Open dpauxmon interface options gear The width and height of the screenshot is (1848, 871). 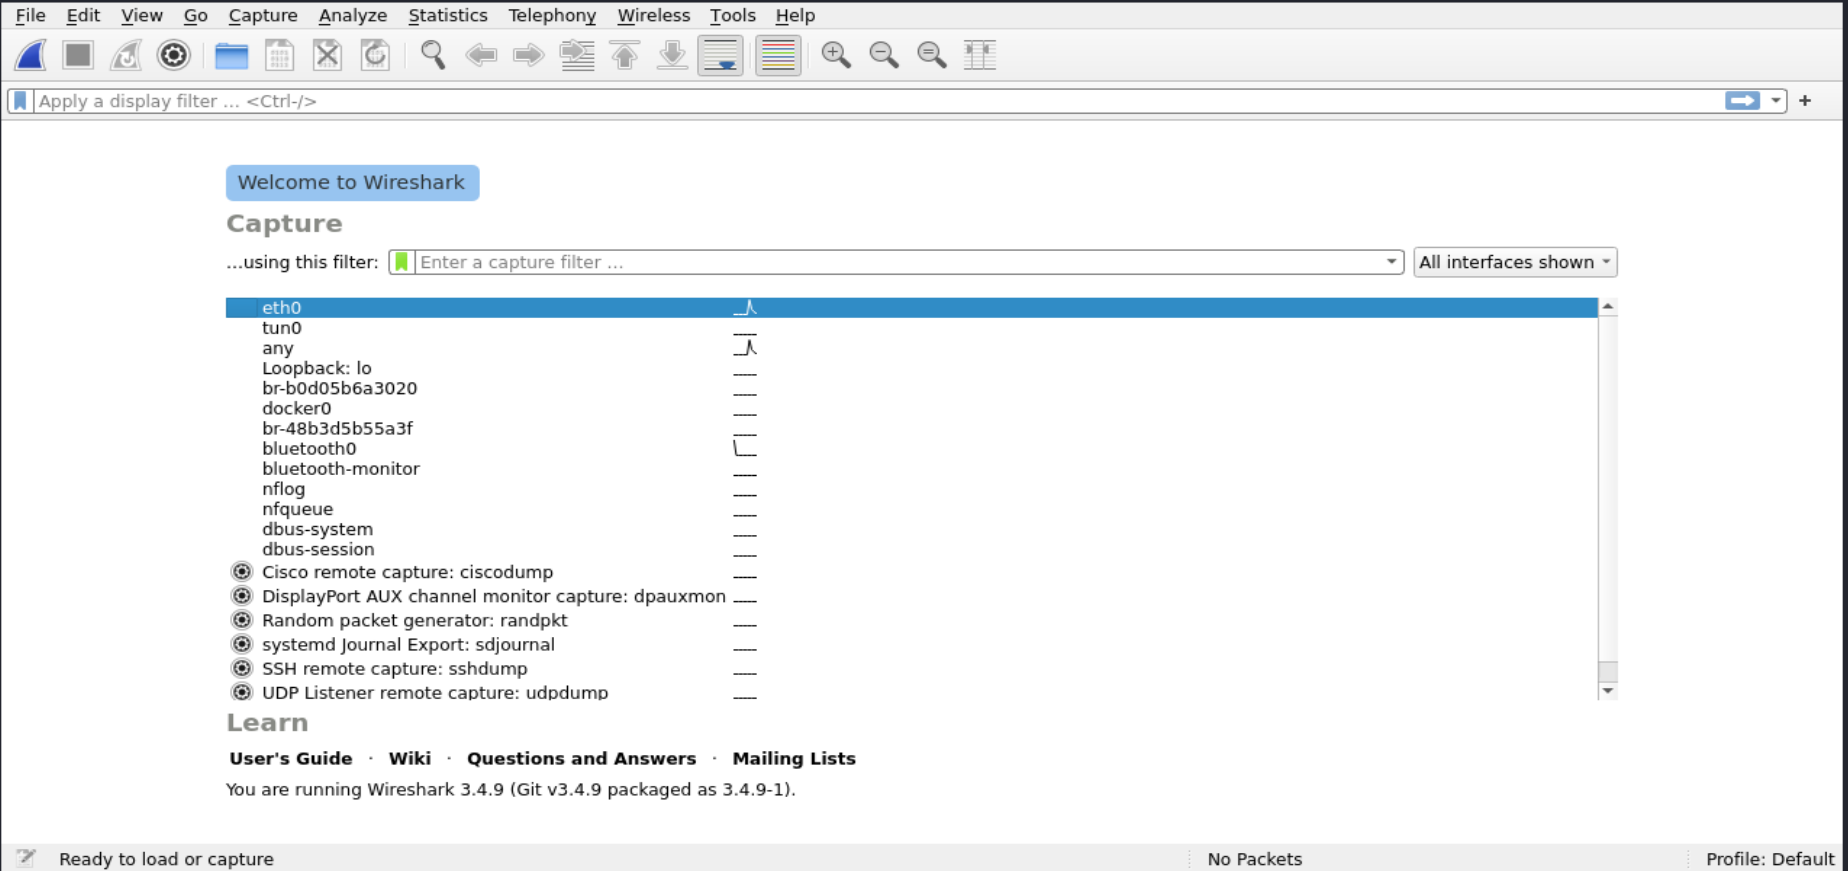[x=242, y=596]
